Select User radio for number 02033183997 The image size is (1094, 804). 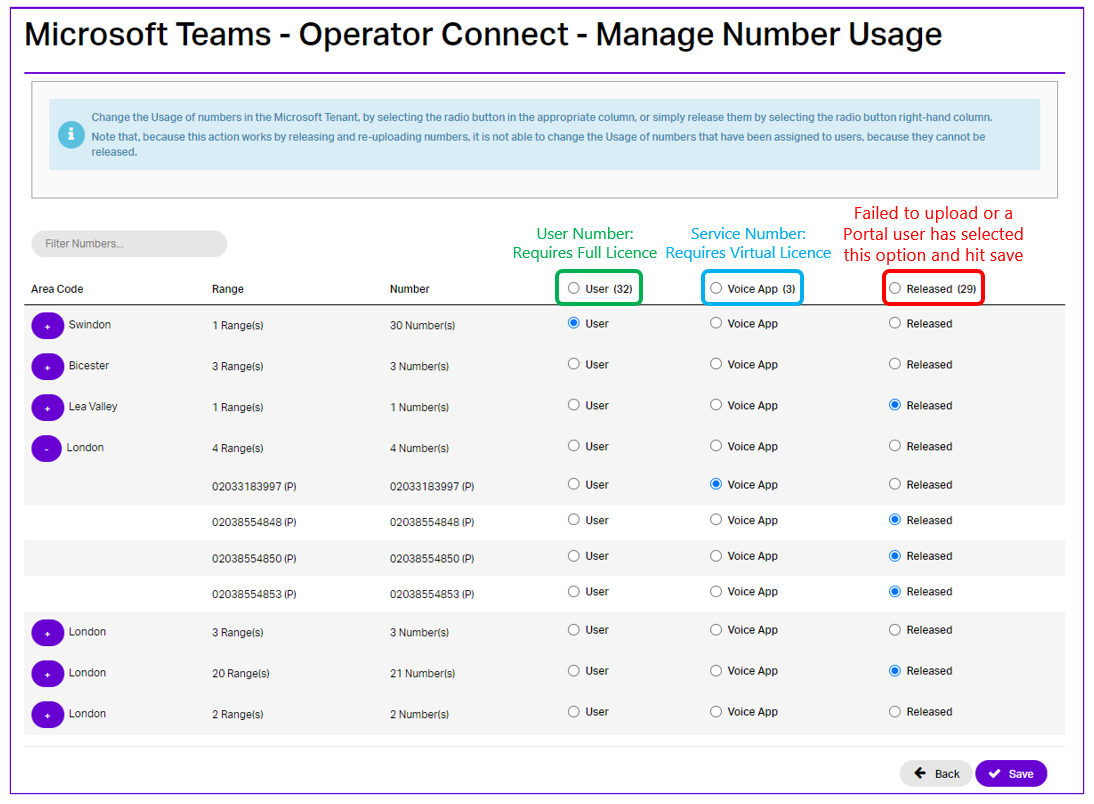point(574,484)
